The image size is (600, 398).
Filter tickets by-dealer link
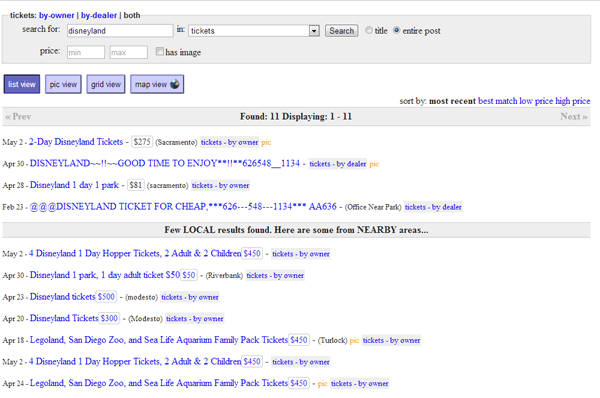[x=99, y=15]
